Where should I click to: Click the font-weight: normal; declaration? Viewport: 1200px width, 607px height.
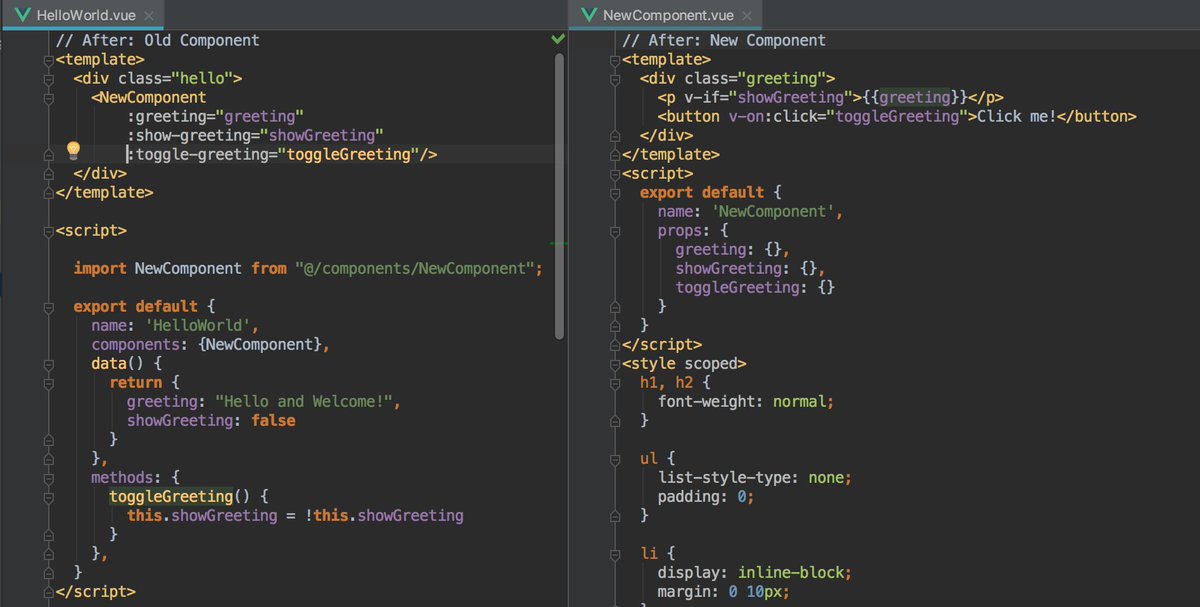pos(746,402)
